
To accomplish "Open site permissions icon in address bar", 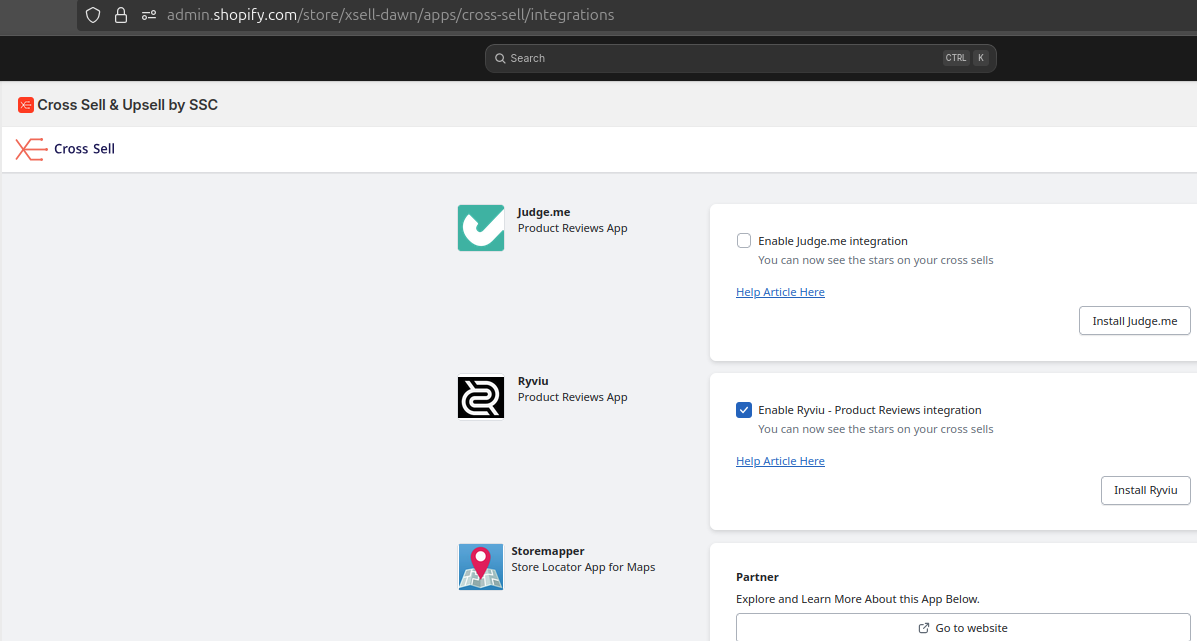I will [x=149, y=15].
